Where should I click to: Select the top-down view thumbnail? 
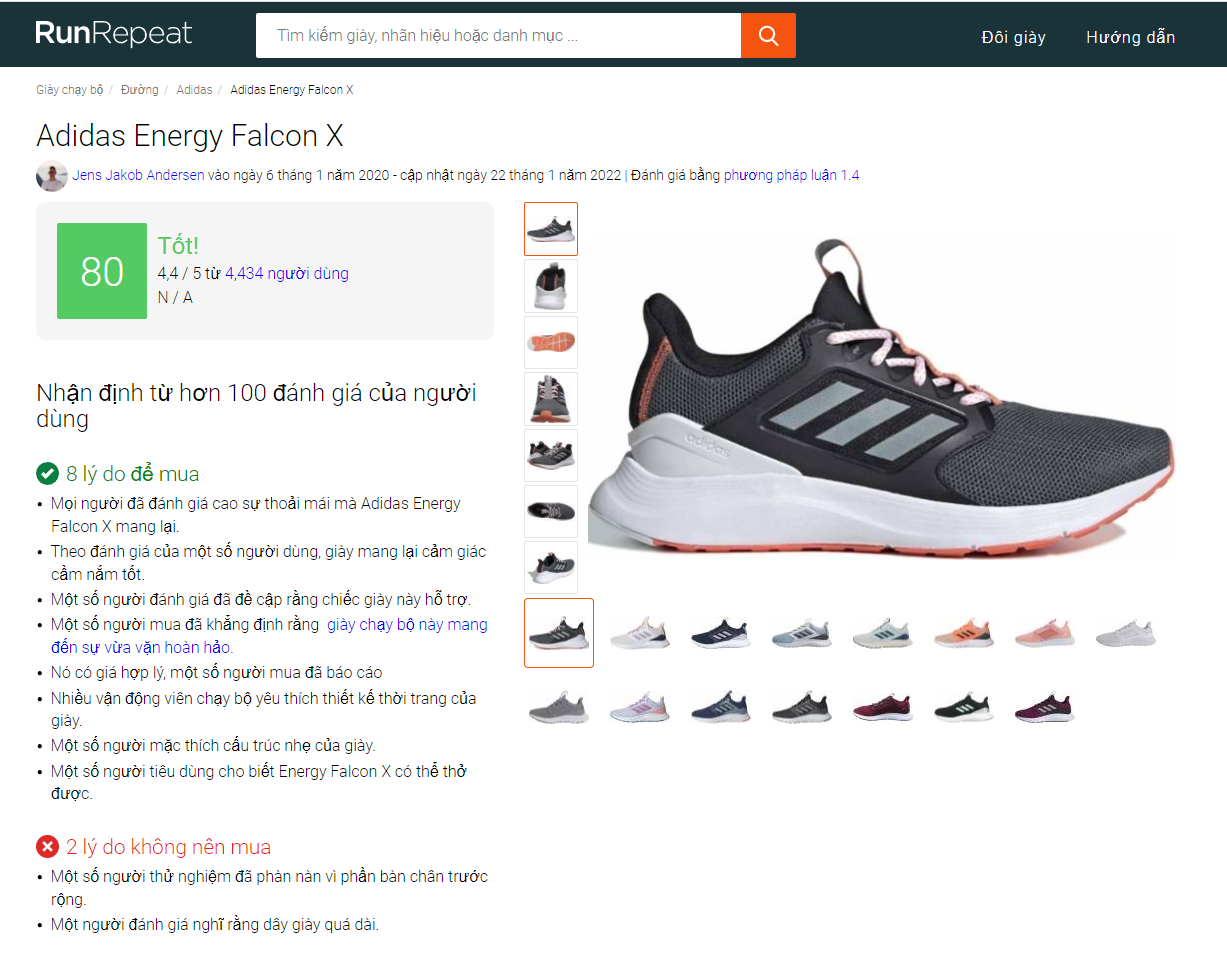pyautogui.click(x=551, y=511)
